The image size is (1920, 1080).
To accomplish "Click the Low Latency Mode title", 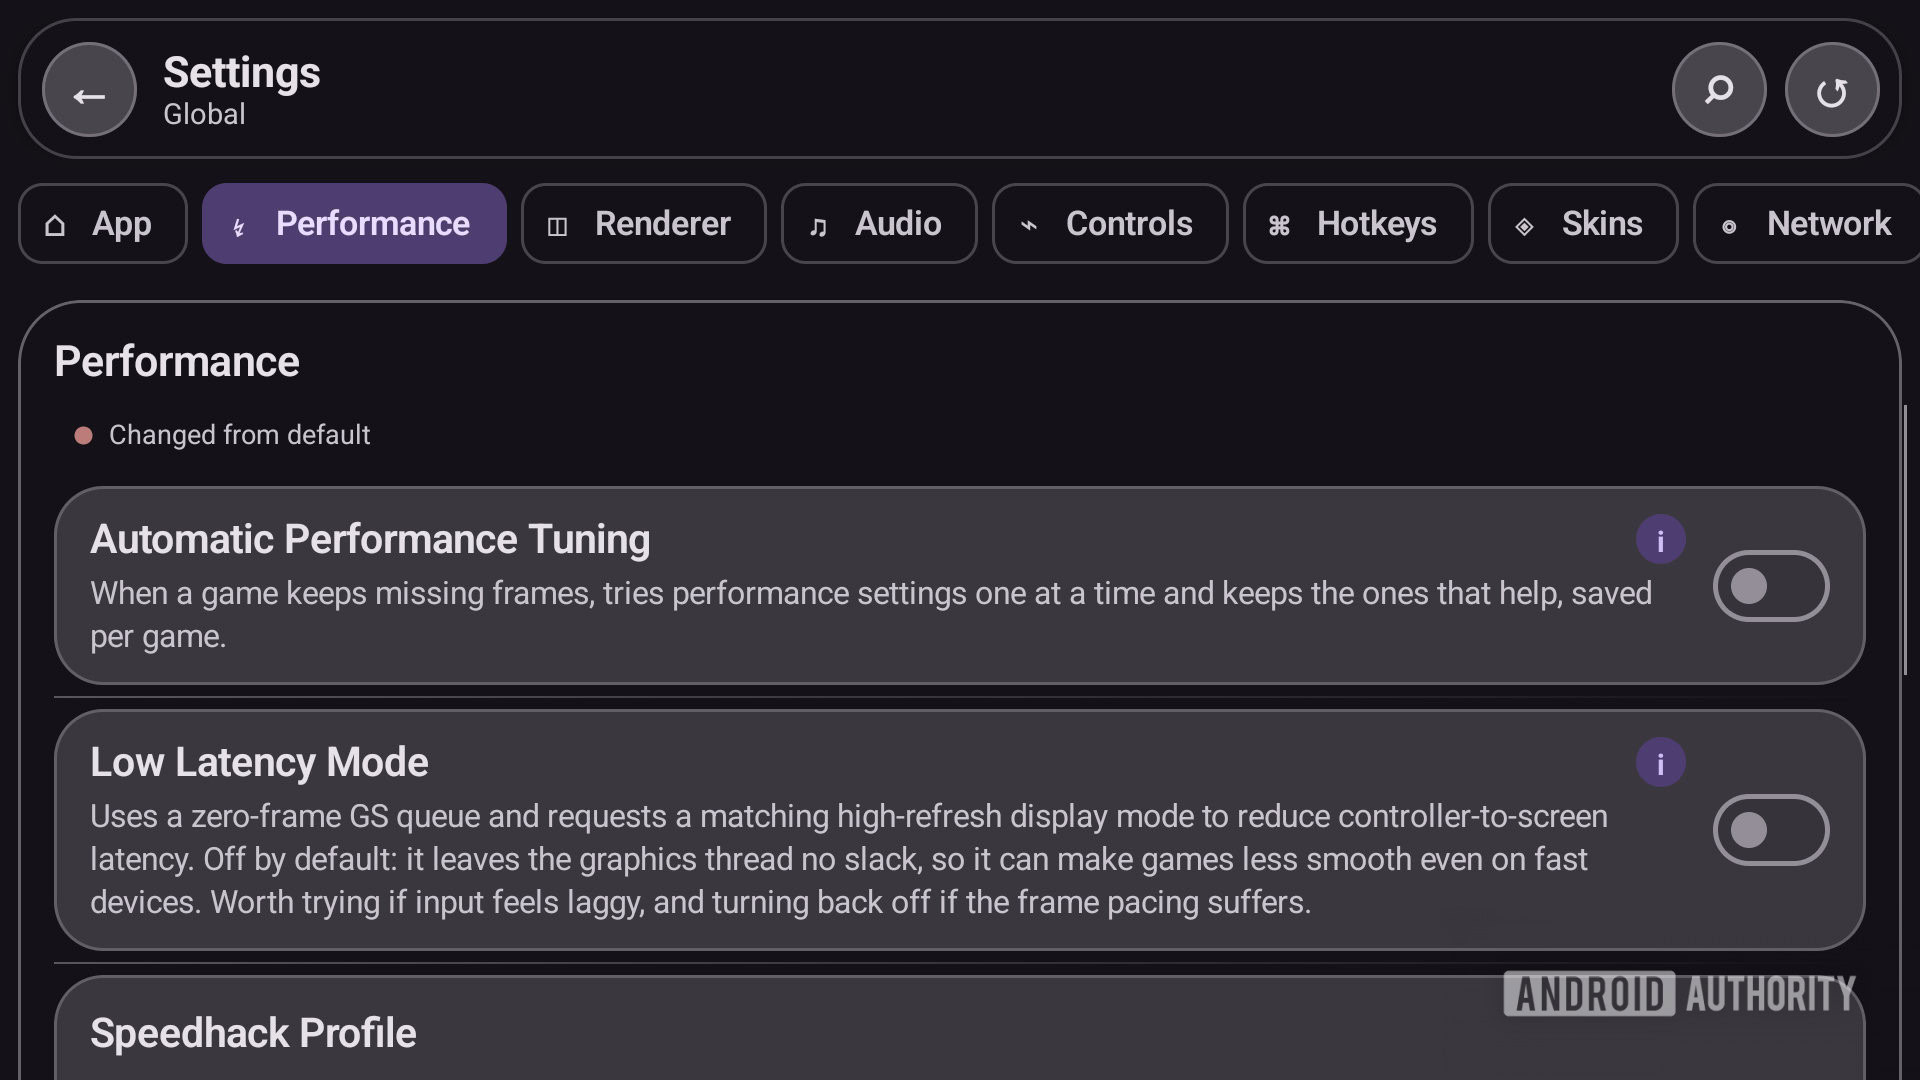I will point(259,763).
